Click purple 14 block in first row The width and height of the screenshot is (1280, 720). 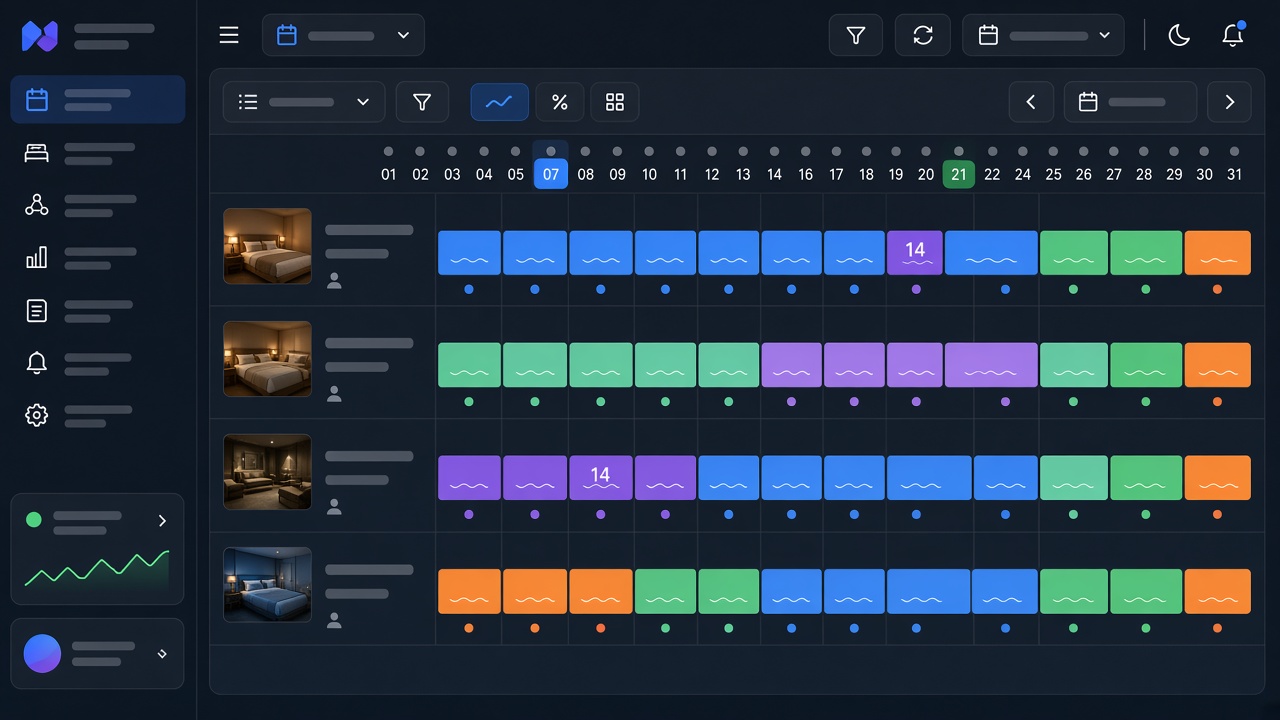(915, 253)
